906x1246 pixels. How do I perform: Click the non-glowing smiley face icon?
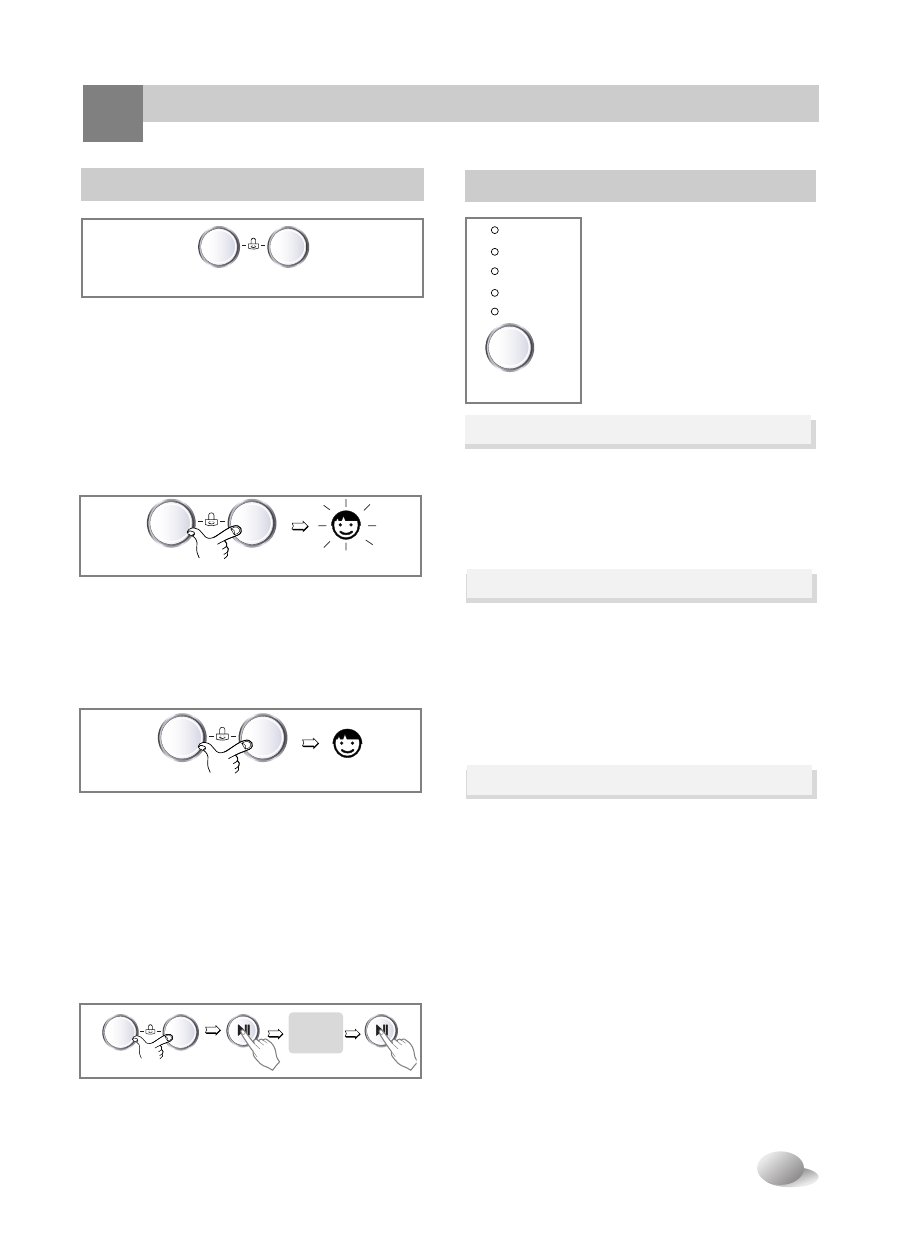(x=343, y=744)
